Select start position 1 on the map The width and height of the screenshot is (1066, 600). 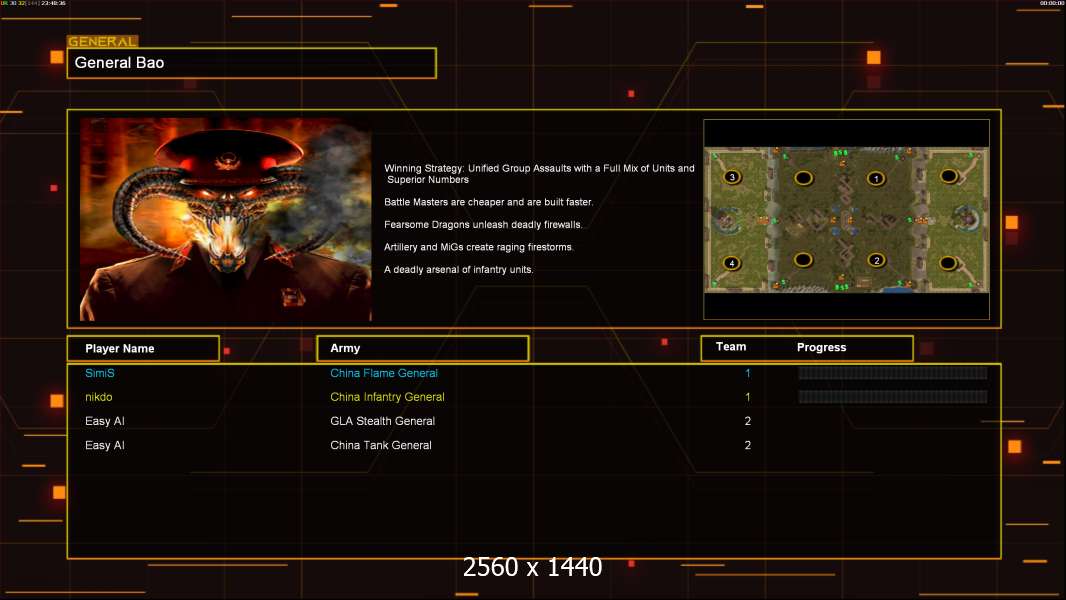click(876, 179)
